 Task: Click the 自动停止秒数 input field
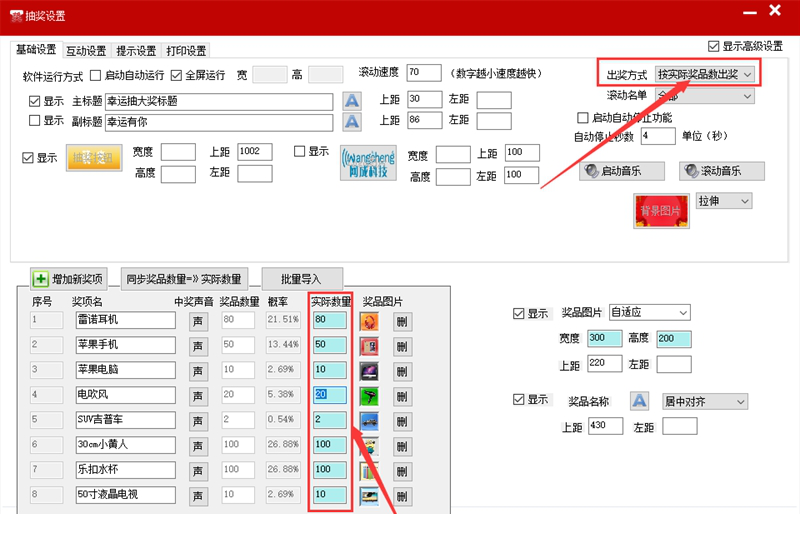pos(658,136)
